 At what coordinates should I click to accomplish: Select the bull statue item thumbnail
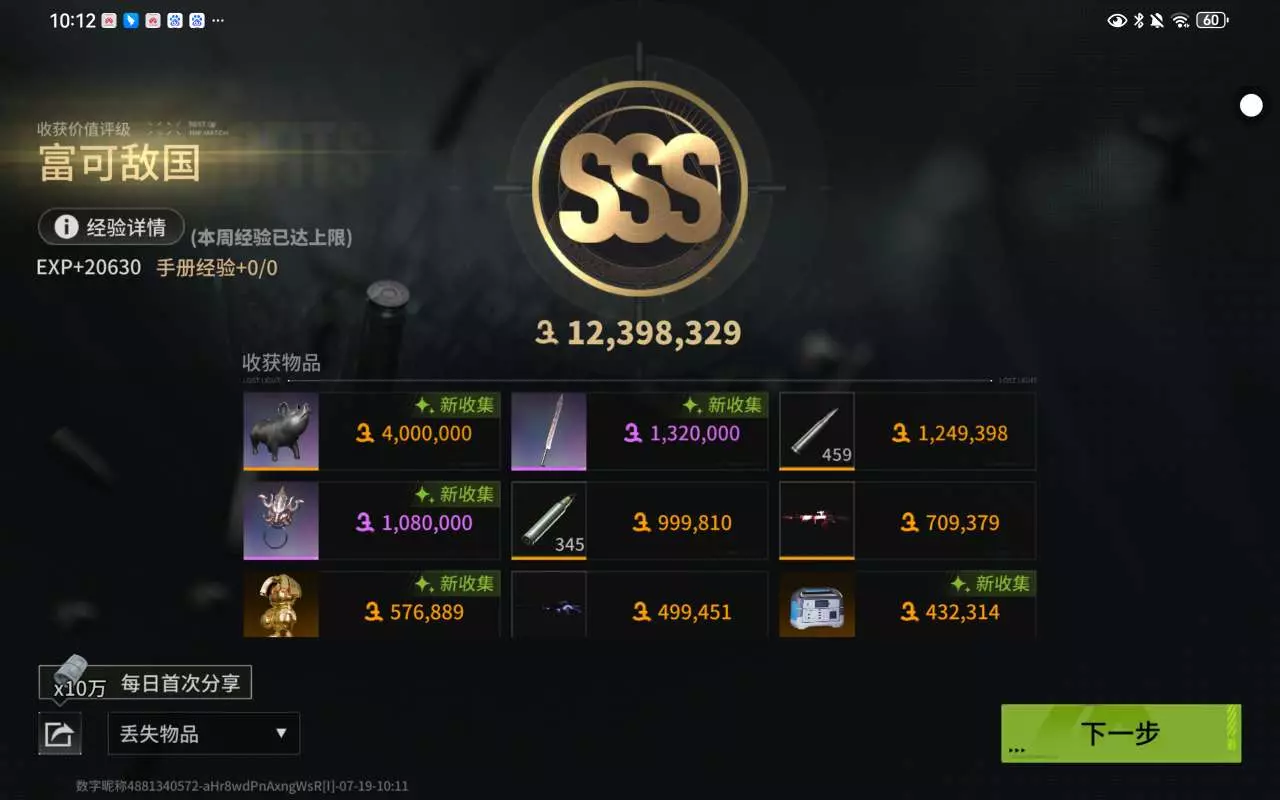[281, 431]
